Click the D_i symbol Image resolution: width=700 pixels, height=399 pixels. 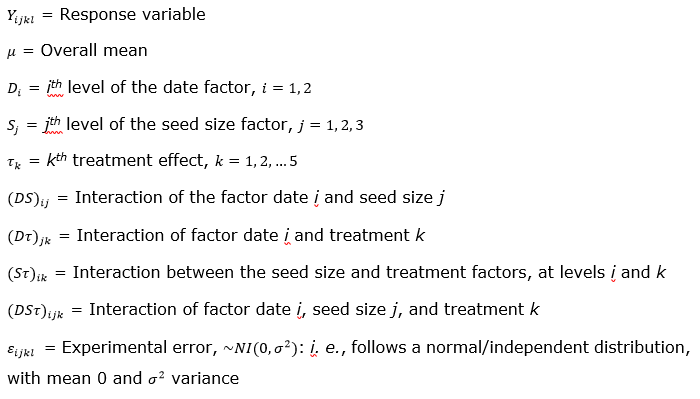pos(14,89)
